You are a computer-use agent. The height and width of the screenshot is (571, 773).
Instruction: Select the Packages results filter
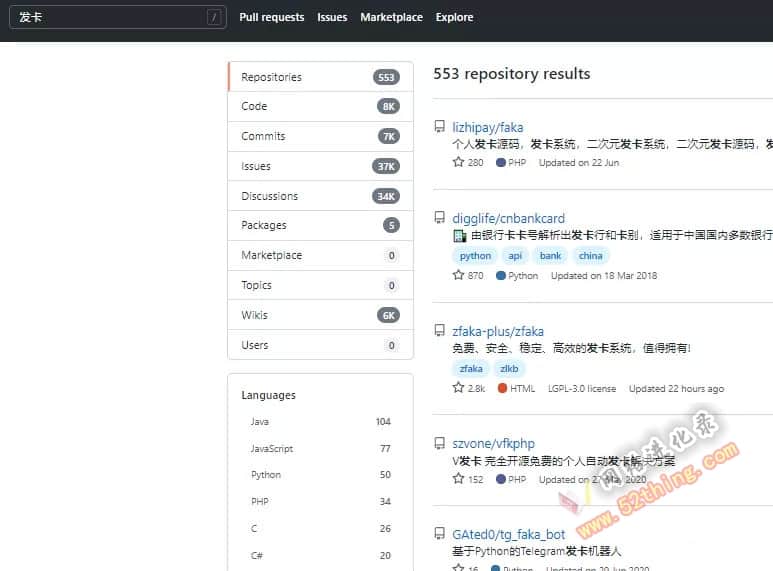[320, 225]
